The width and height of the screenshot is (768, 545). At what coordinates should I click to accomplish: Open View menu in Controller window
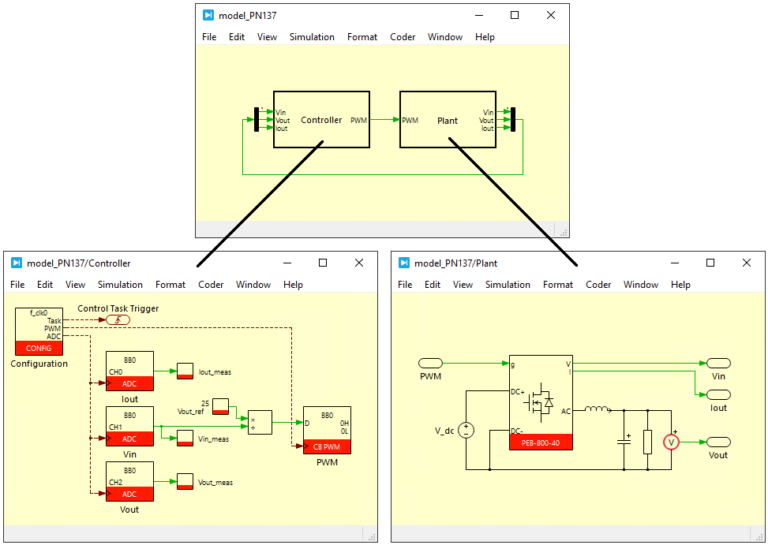(x=75, y=284)
